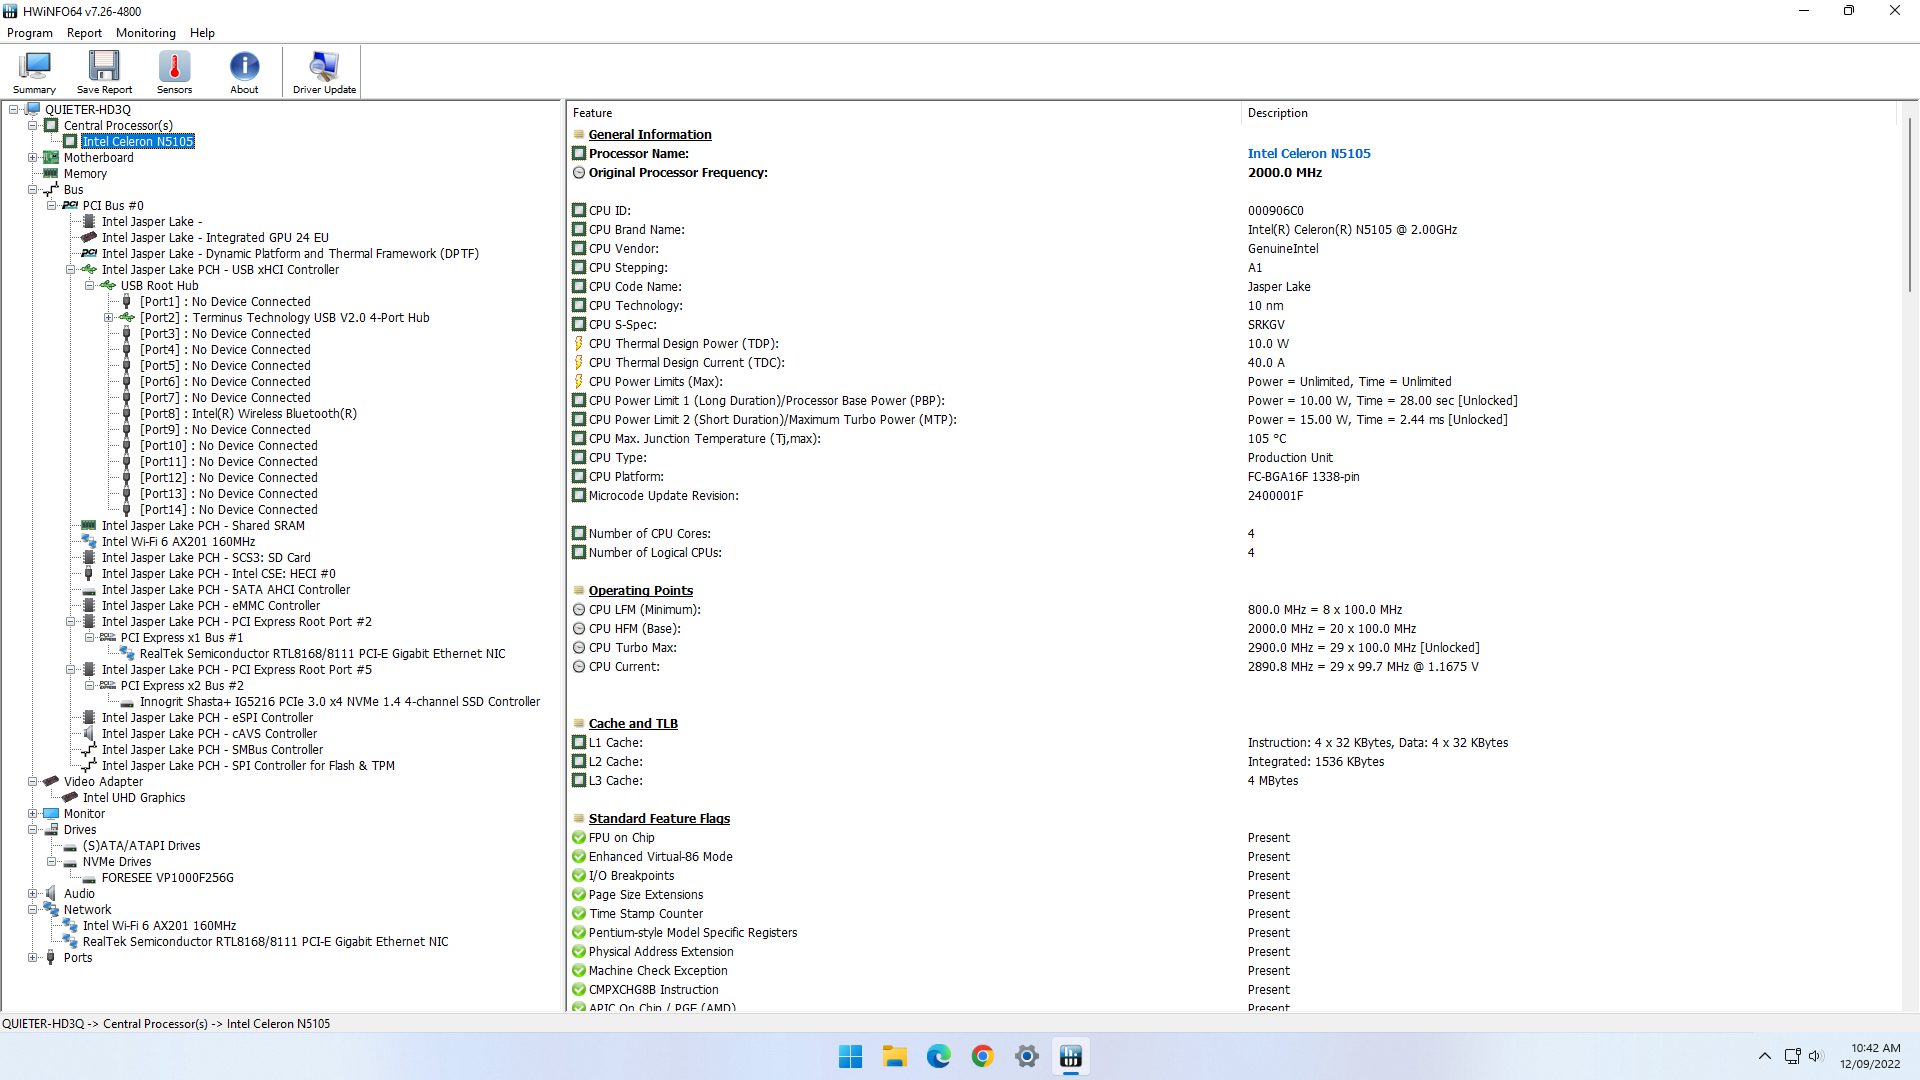Click the Cache and TLB section heading
The width and height of the screenshot is (1920, 1080).
[633, 723]
